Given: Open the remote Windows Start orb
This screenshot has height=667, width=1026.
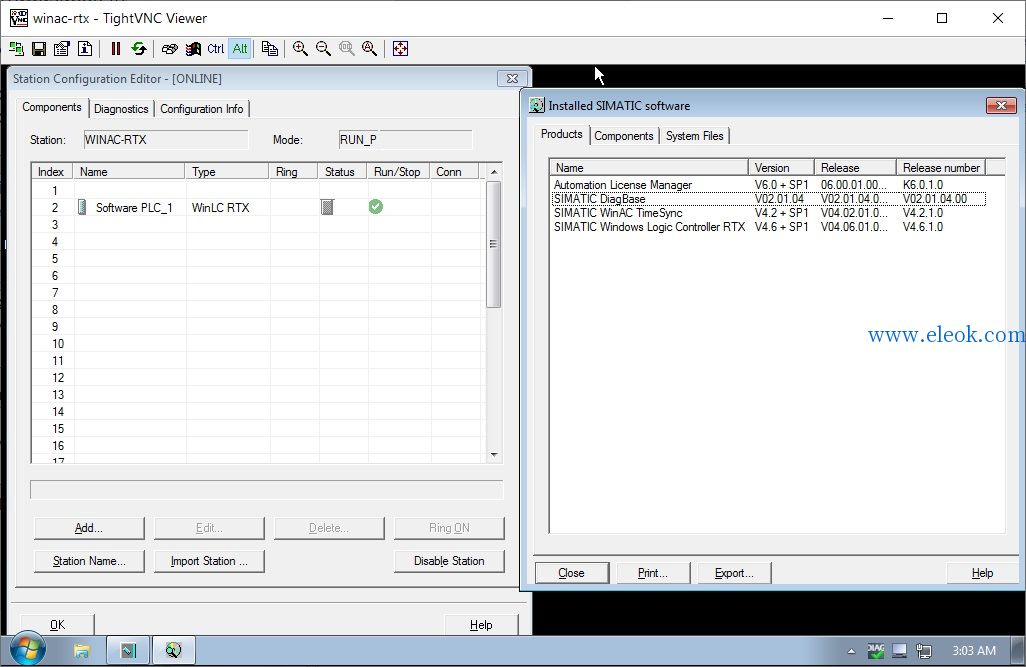Looking at the screenshot, I should [x=27, y=650].
